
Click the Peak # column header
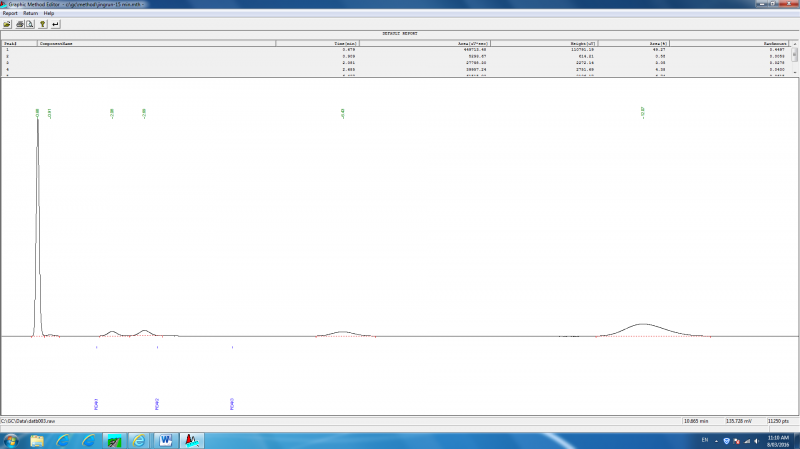coord(19,43)
